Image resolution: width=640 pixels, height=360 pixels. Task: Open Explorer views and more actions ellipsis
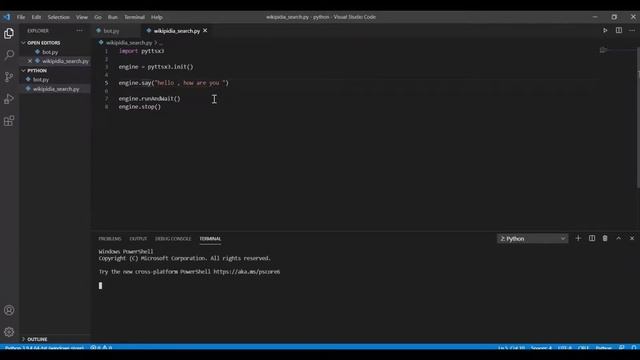tap(80, 31)
